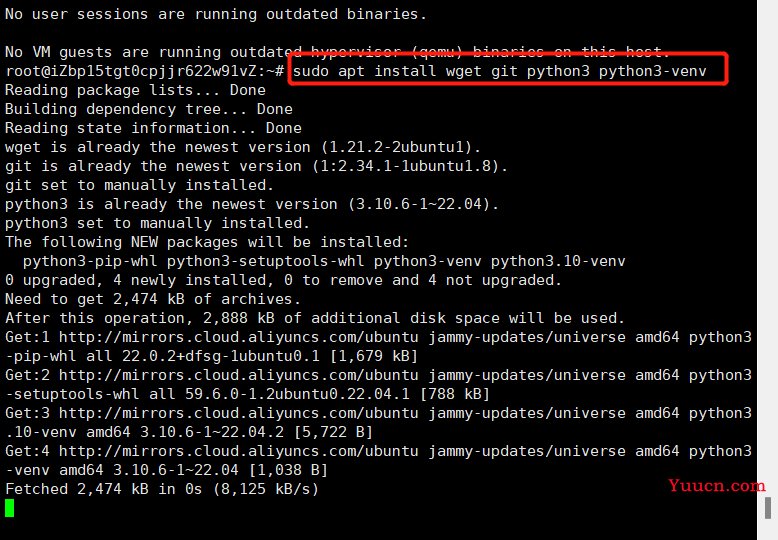
Task: Click 'python3 set to manually installed.' line
Action: (157, 223)
